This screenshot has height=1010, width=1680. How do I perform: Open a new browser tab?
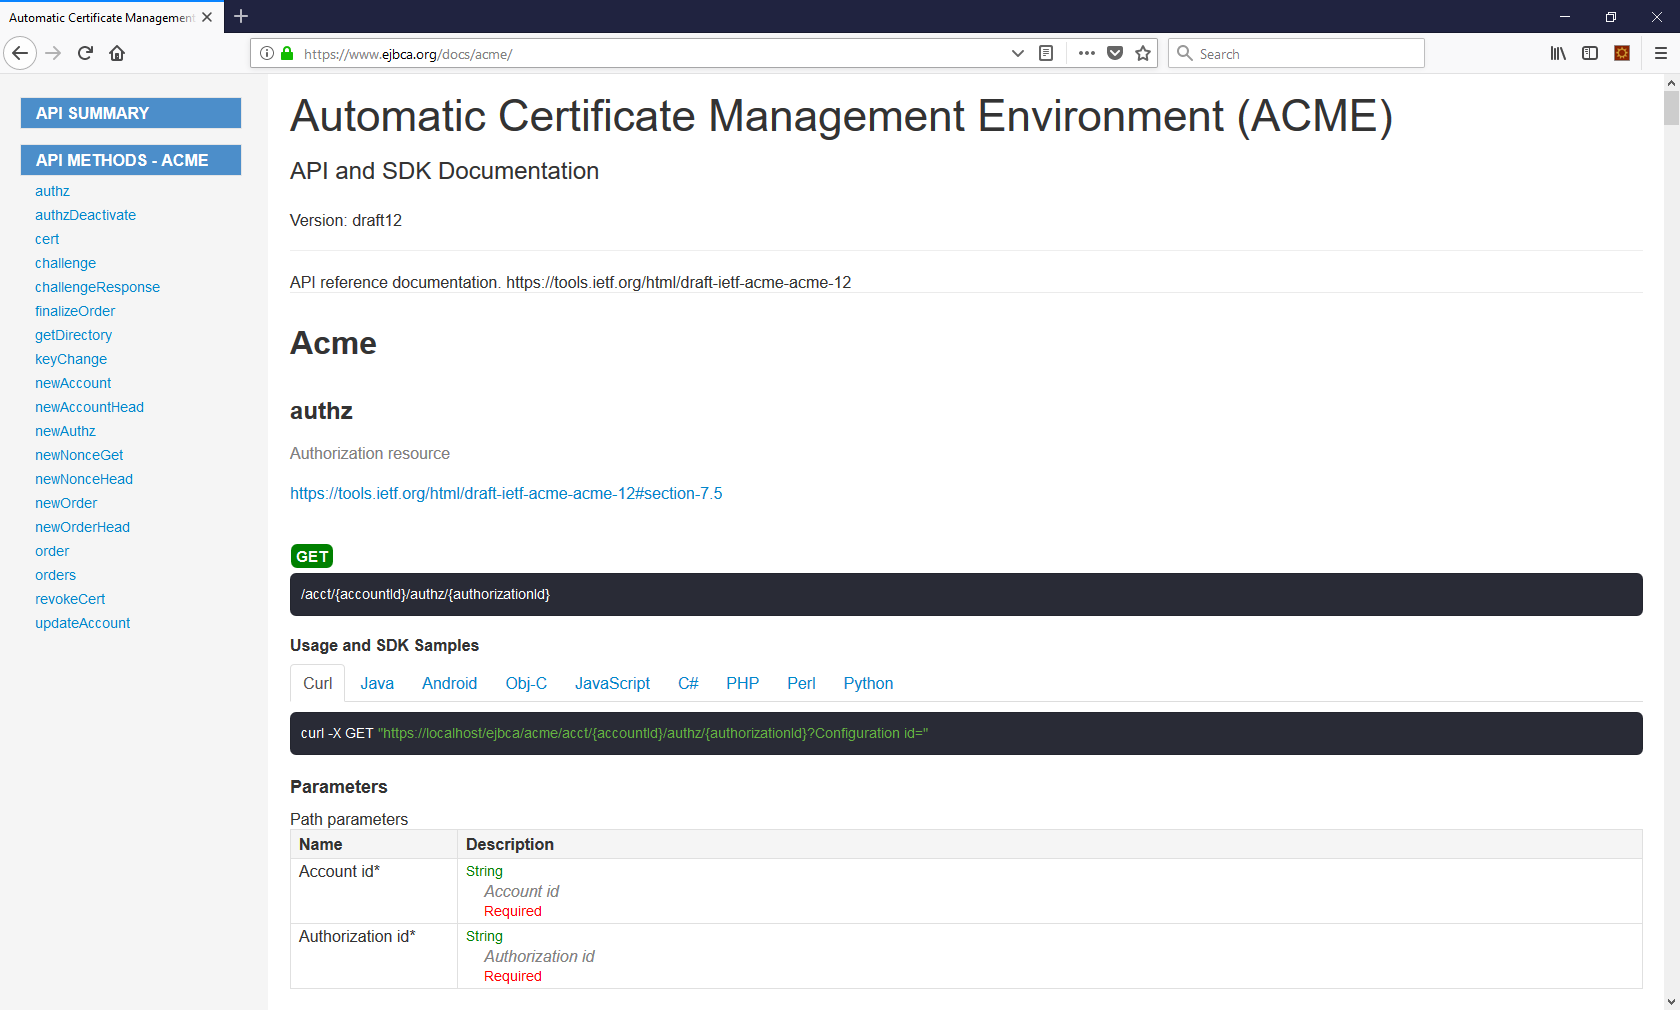tap(241, 16)
